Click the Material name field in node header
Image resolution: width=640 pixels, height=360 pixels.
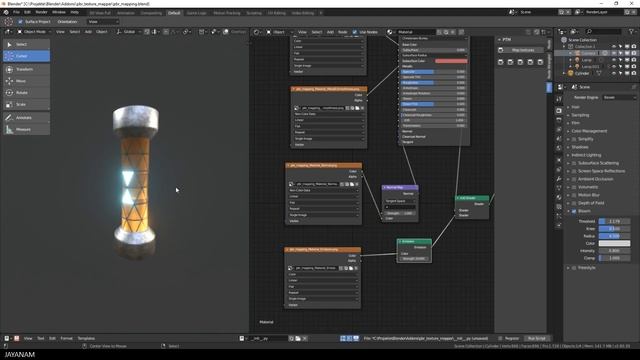(415, 32)
